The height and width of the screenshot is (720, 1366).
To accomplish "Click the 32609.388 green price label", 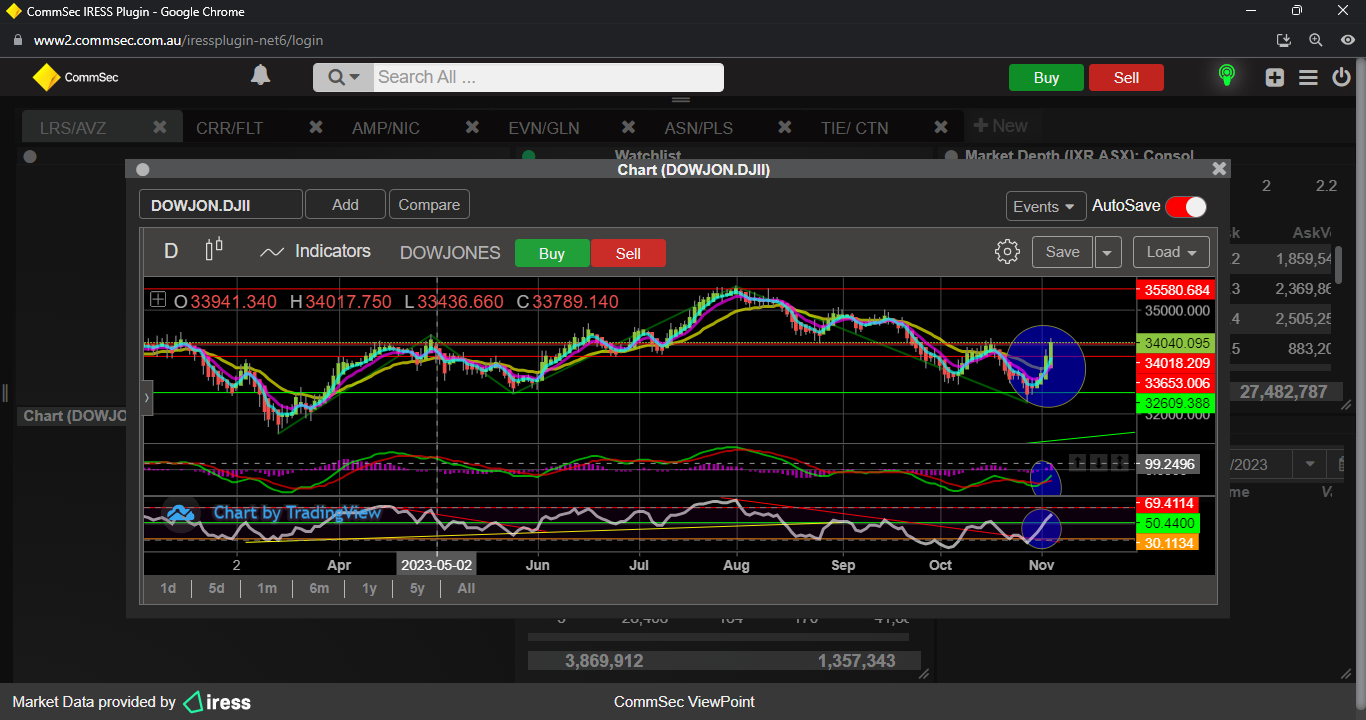I will (x=1177, y=403).
